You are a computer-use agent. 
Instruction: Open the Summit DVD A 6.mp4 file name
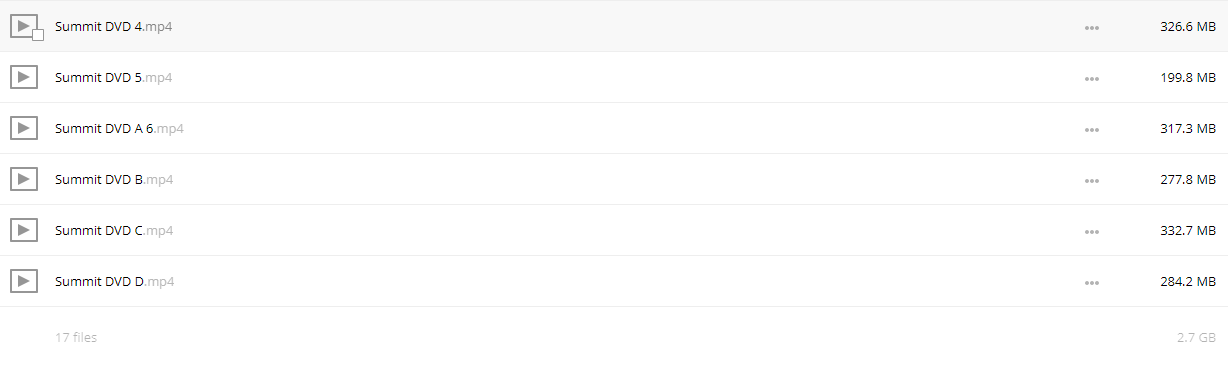119,128
